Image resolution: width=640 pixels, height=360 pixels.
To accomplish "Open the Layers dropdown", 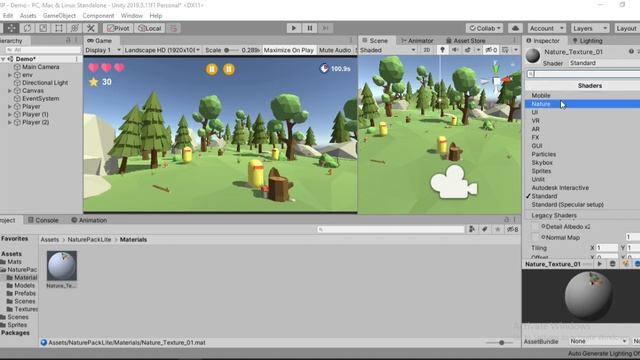I will [x=590, y=28].
